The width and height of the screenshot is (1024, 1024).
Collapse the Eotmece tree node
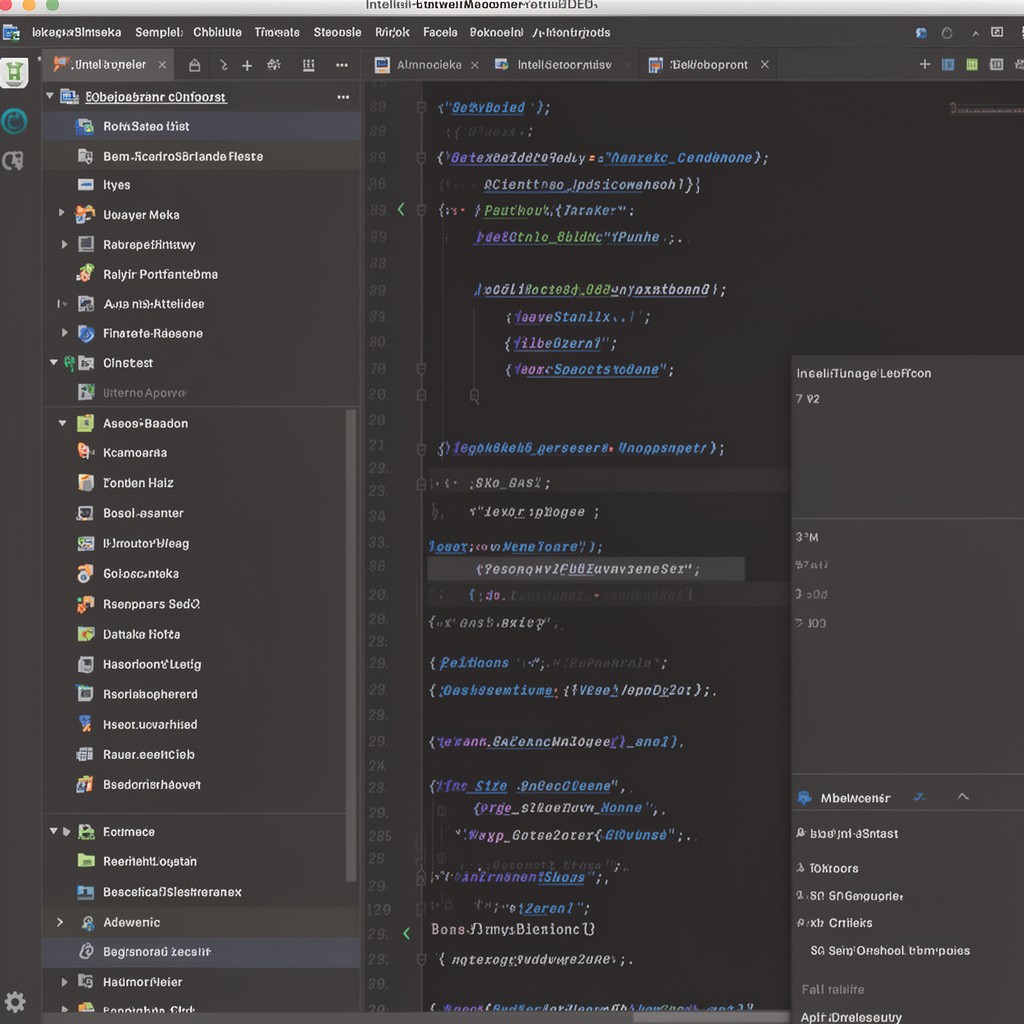click(54, 831)
